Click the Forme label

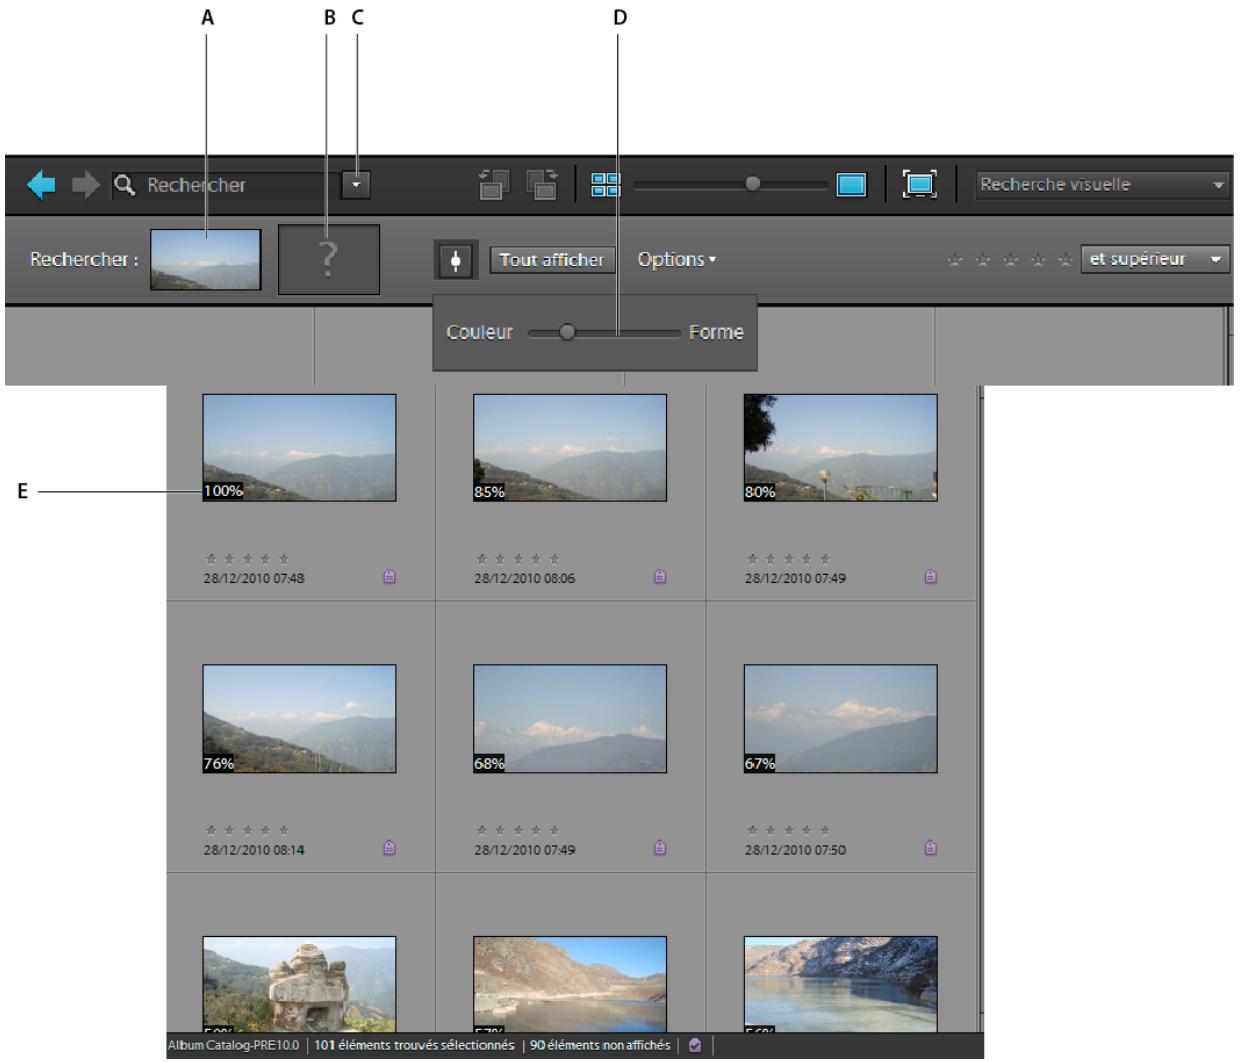716,333
